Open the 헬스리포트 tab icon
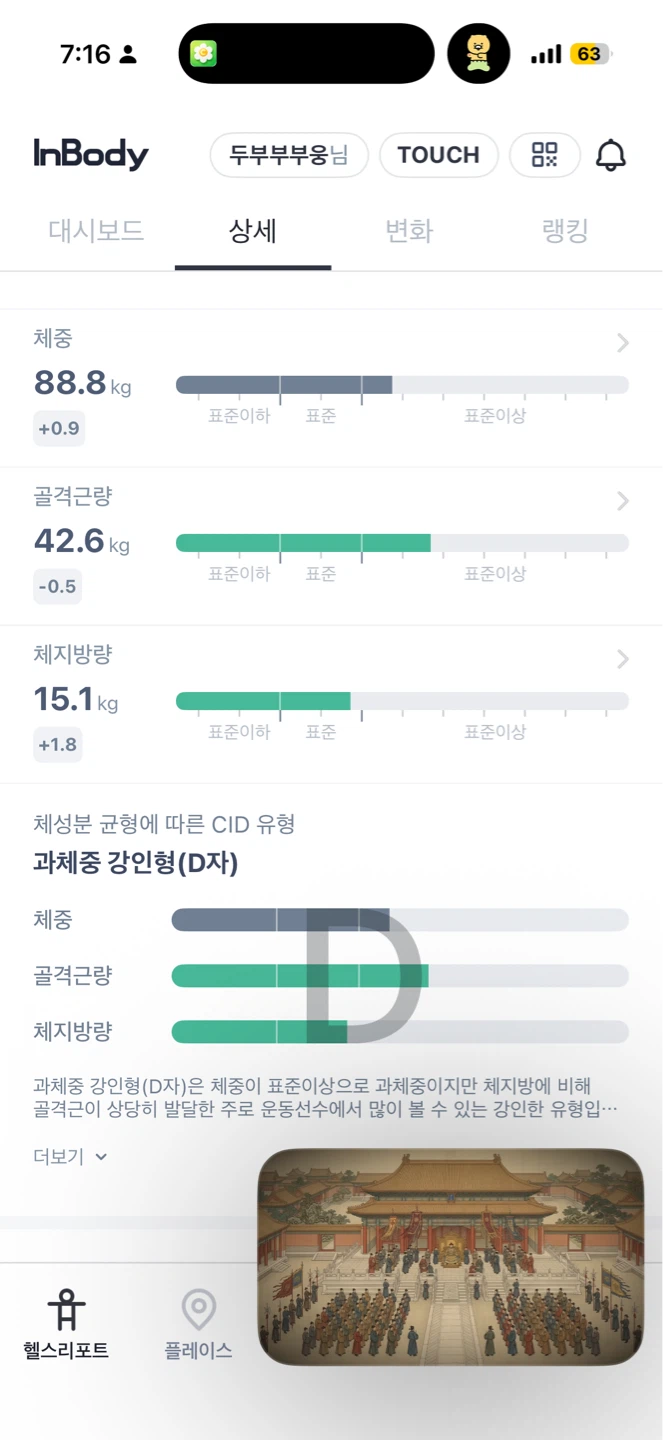663x1440 pixels. point(66,1309)
